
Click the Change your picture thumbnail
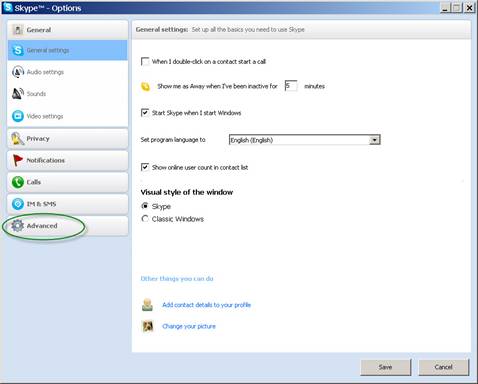[x=148, y=326]
